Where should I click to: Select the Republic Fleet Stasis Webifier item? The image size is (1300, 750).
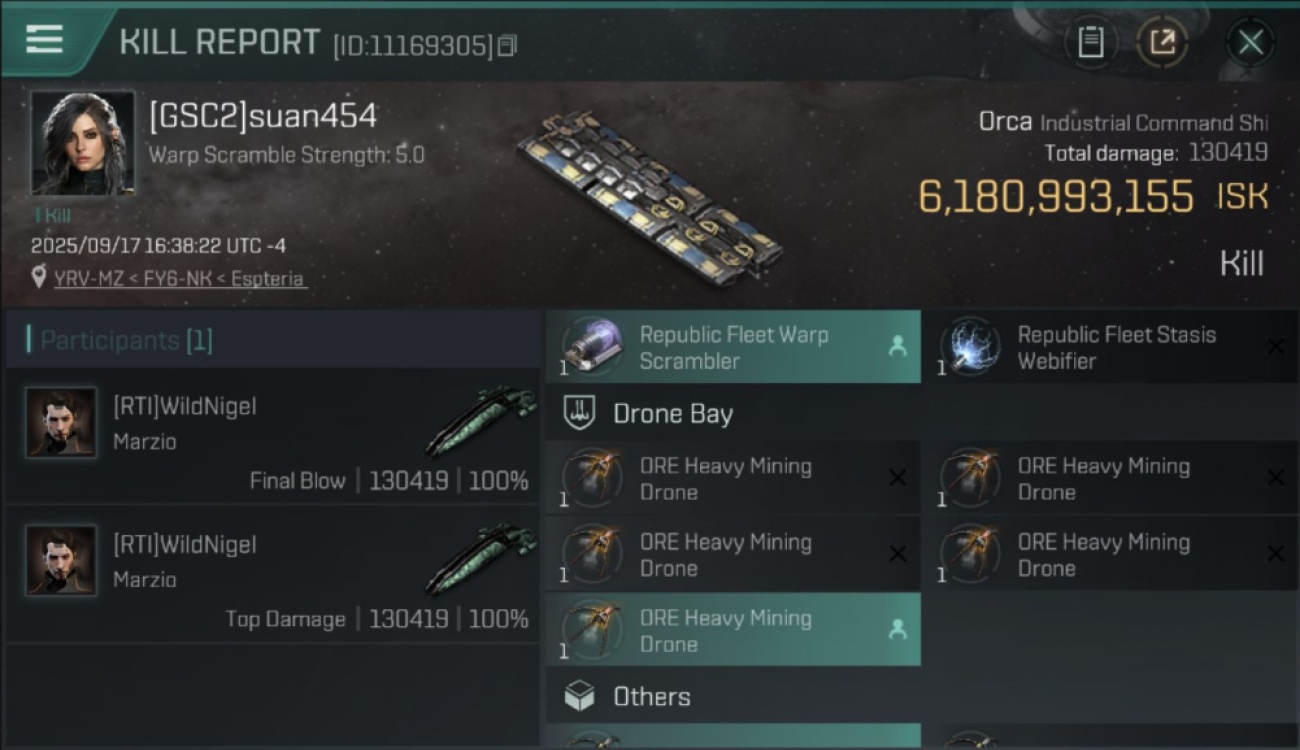click(1111, 347)
